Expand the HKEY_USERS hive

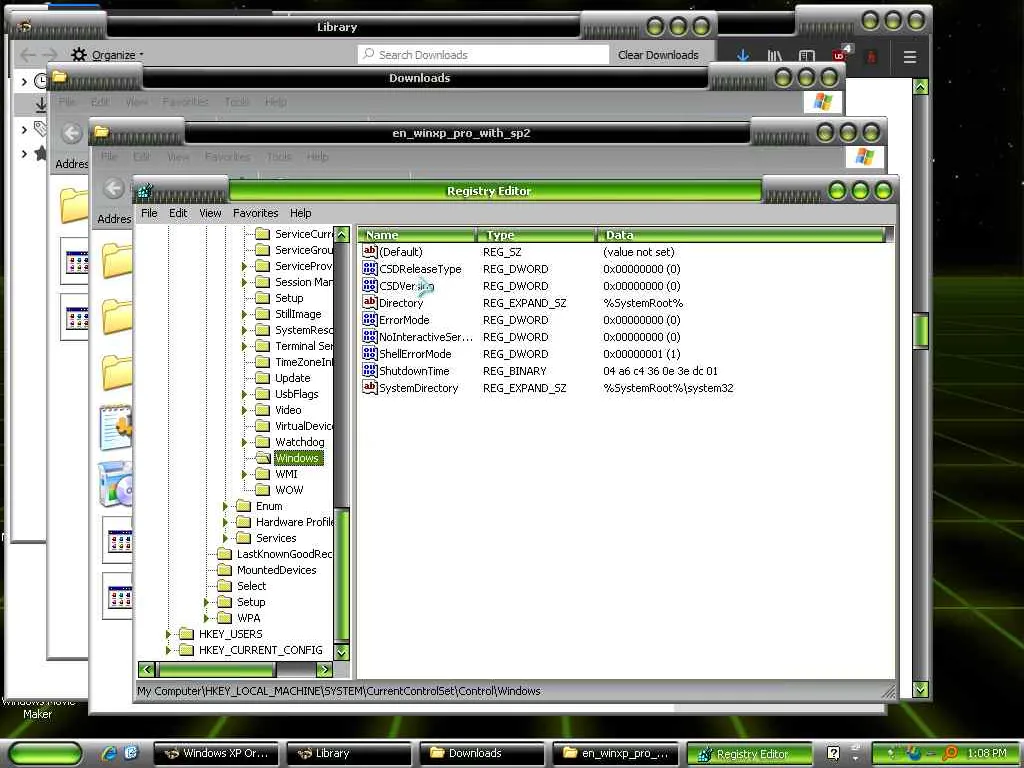(168, 634)
